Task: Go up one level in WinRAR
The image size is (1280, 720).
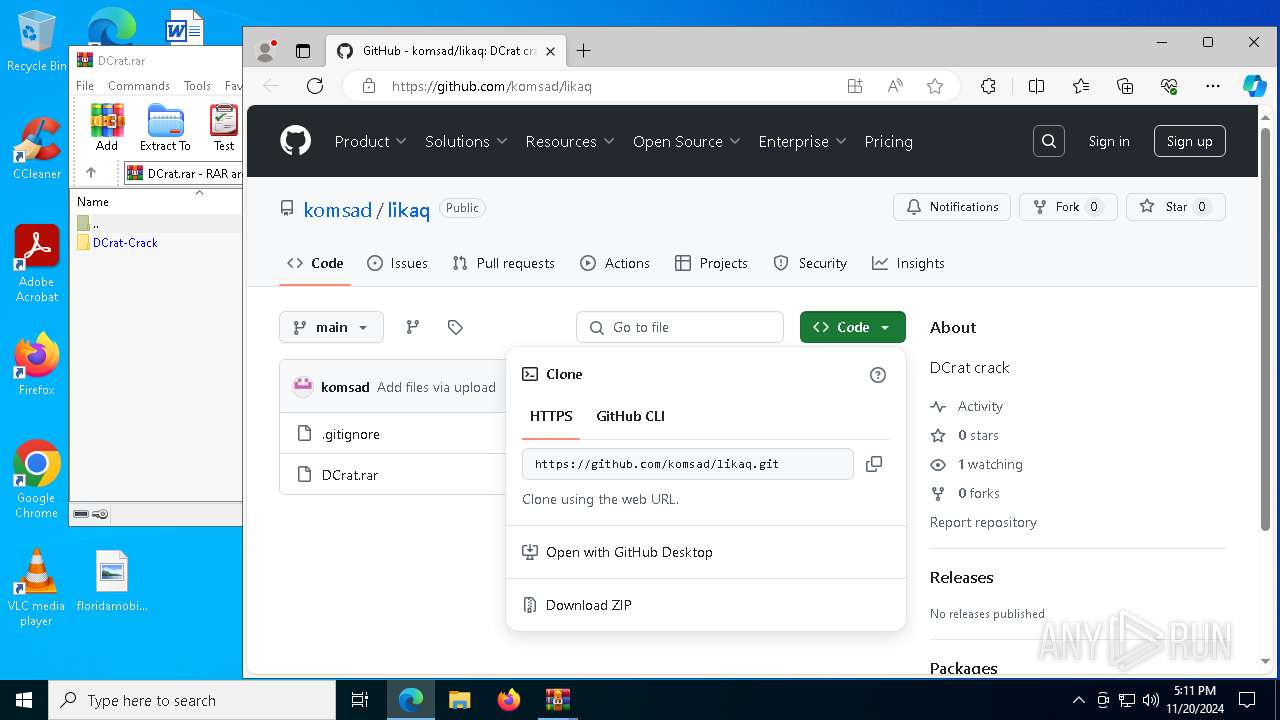Action: tap(91, 173)
